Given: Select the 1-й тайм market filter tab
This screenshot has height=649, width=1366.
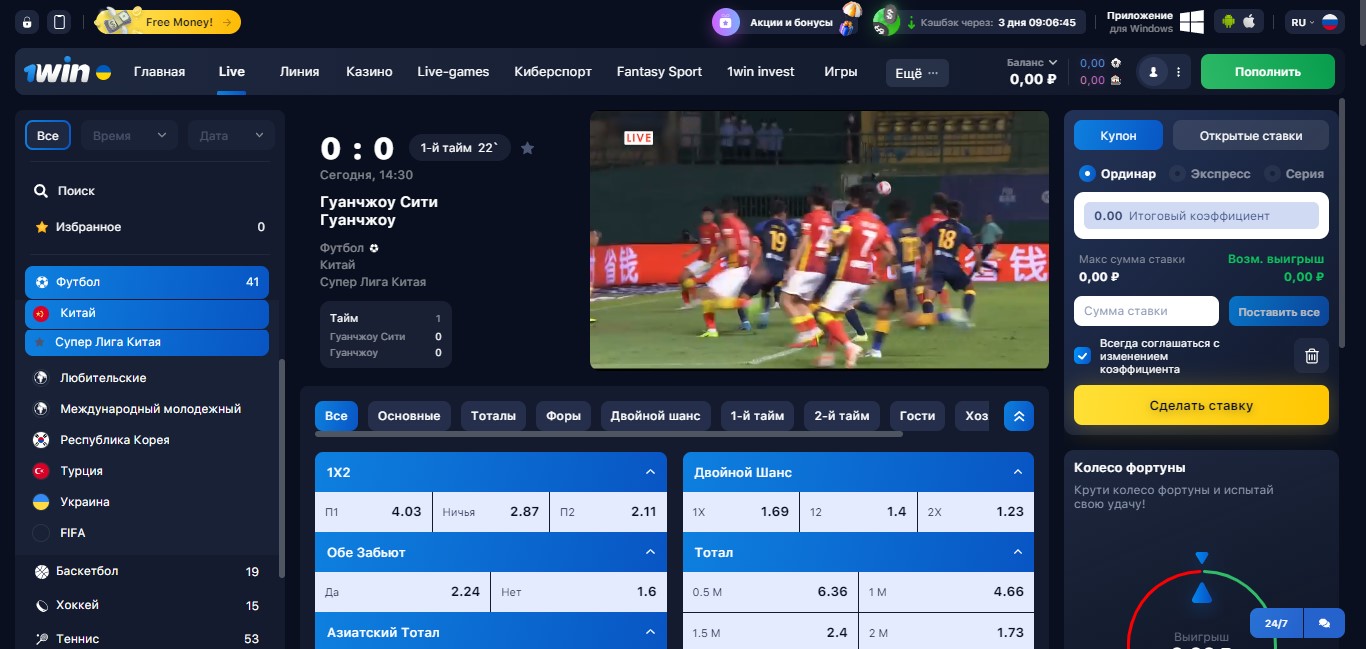Looking at the screenshot, I should (x=757, y=416).
